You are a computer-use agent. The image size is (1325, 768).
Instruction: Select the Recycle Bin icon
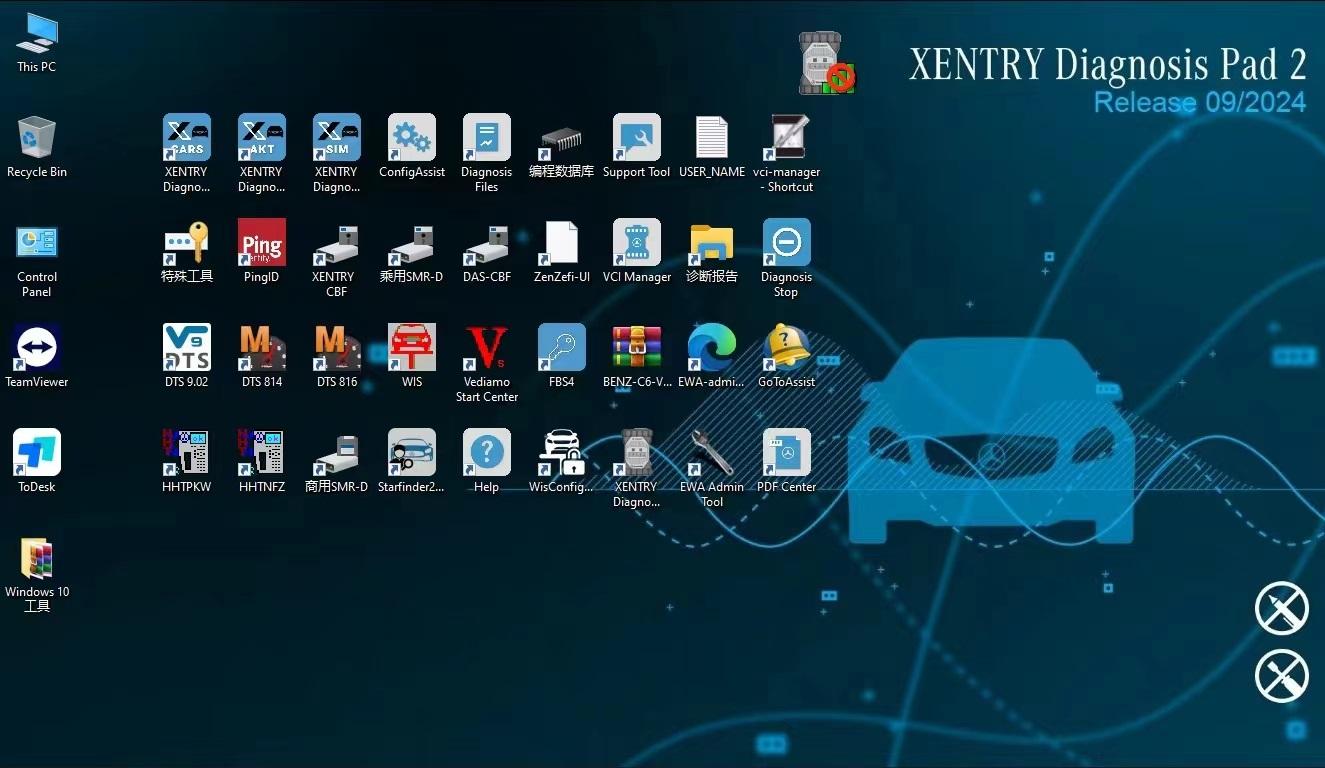point(37,138)
